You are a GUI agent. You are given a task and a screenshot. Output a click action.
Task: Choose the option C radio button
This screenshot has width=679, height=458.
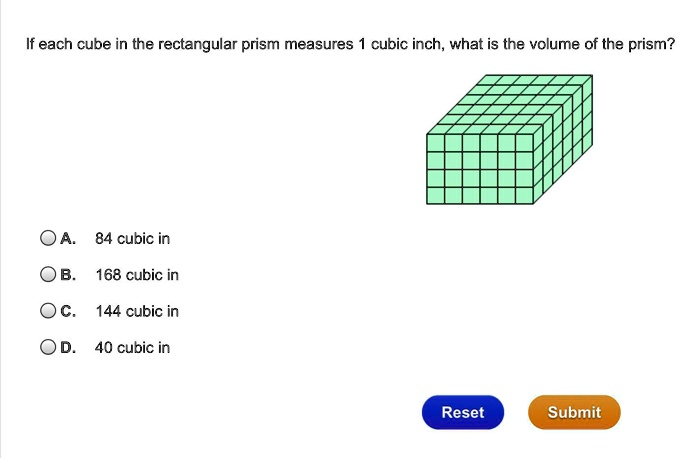pos(48,311)
